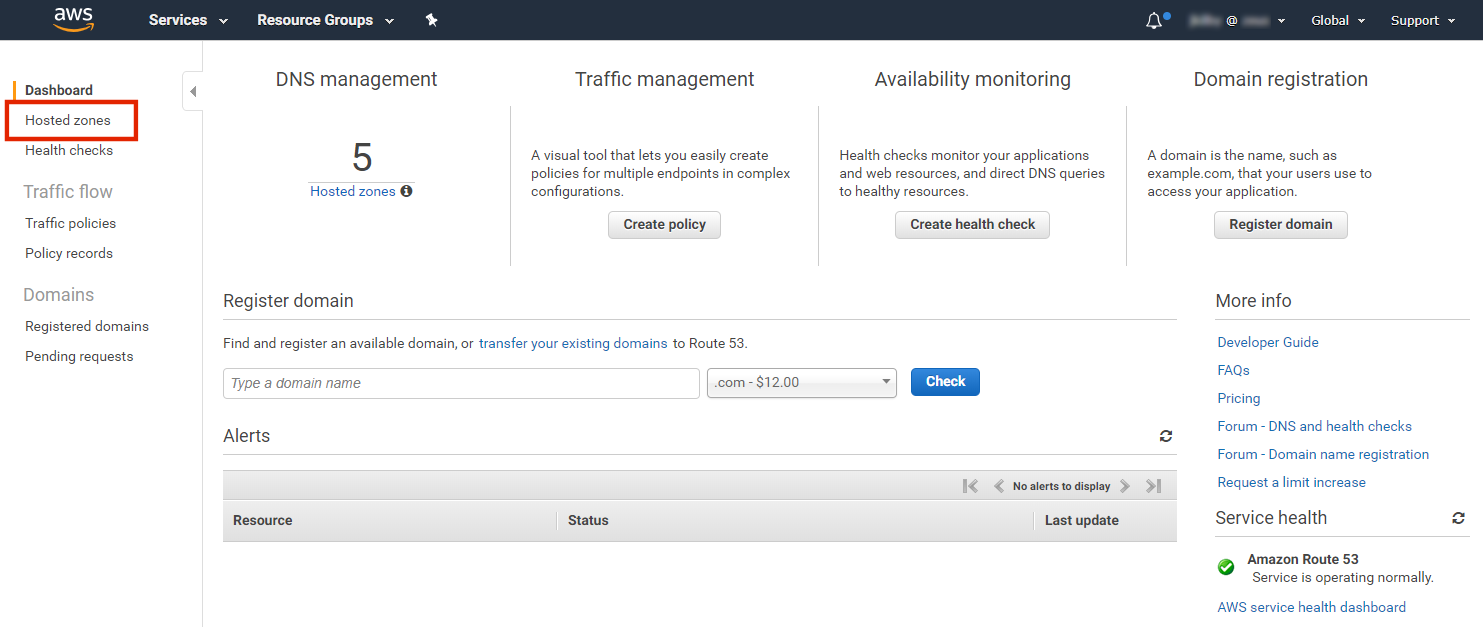This screenshot has width=1483, height=627.
Task: Open Forum - Domain name registration link
Action: click(1323, 454)
